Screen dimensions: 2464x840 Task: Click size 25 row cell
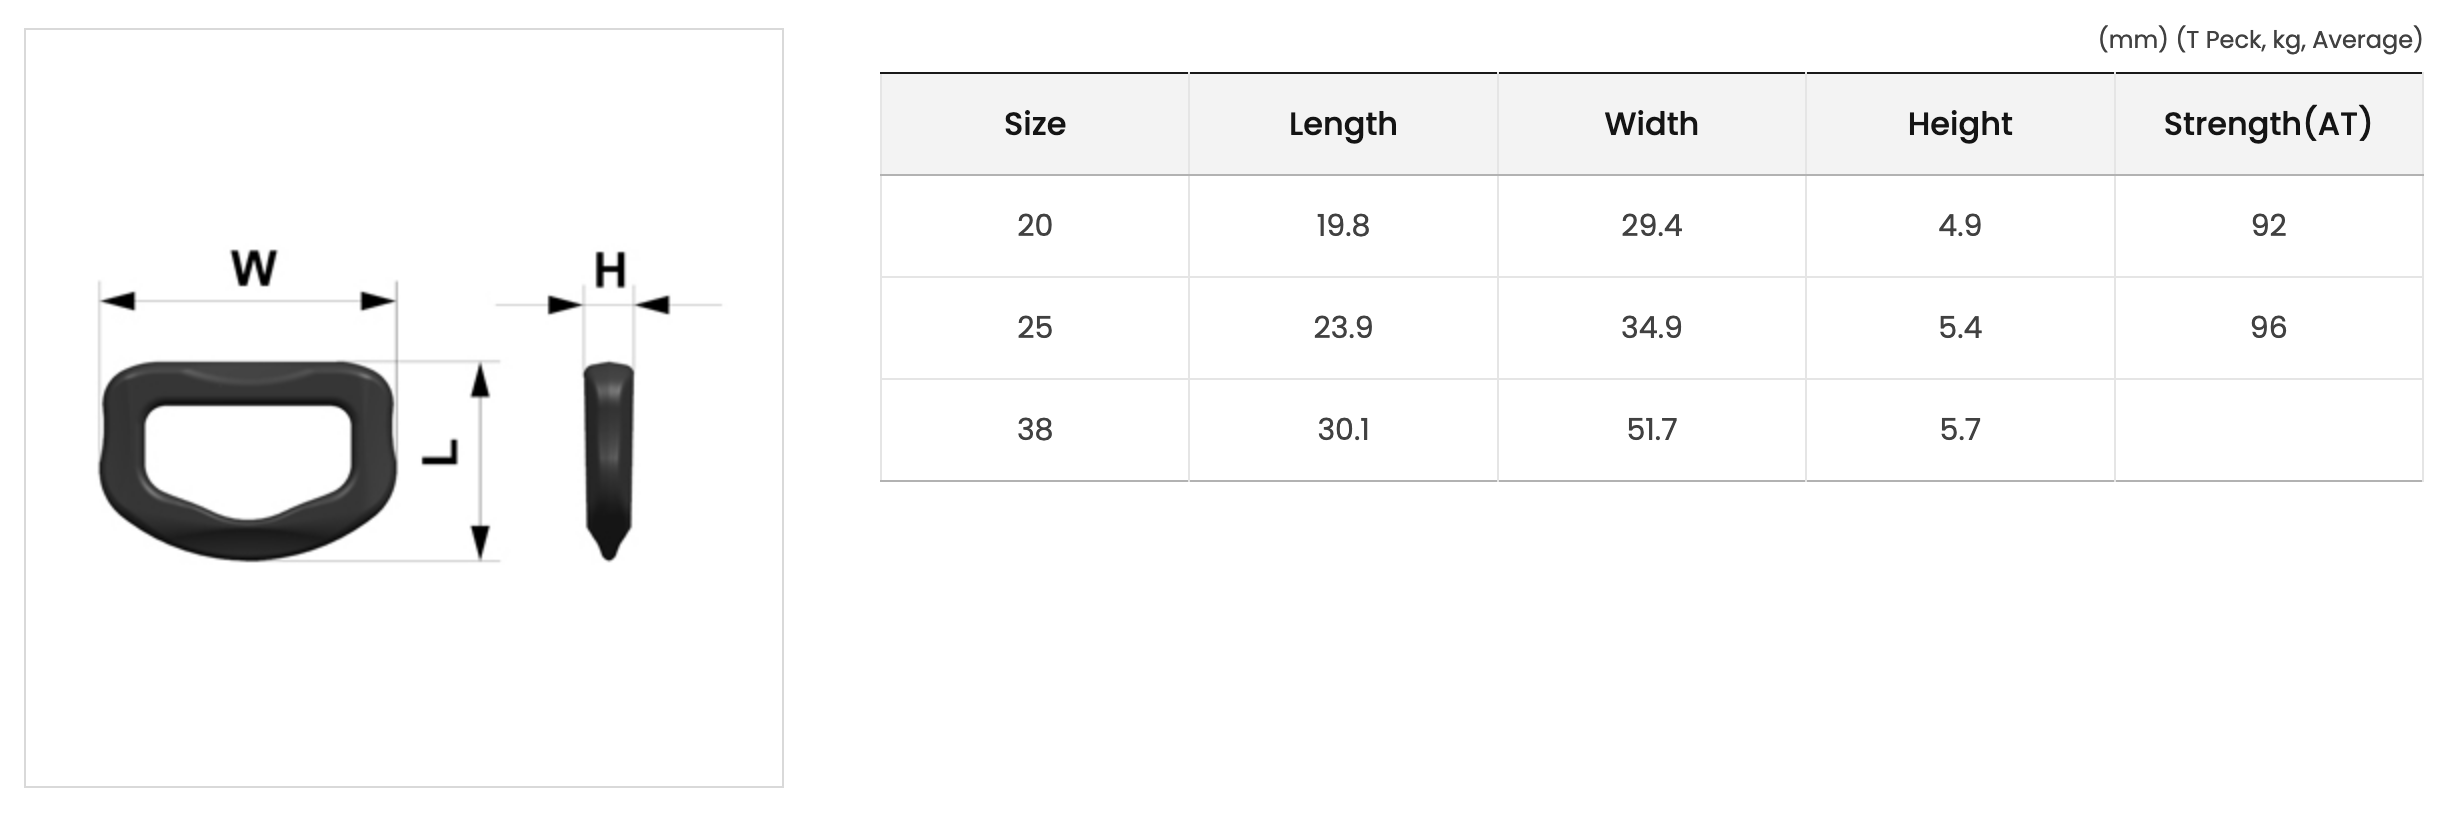[1034, 328]
